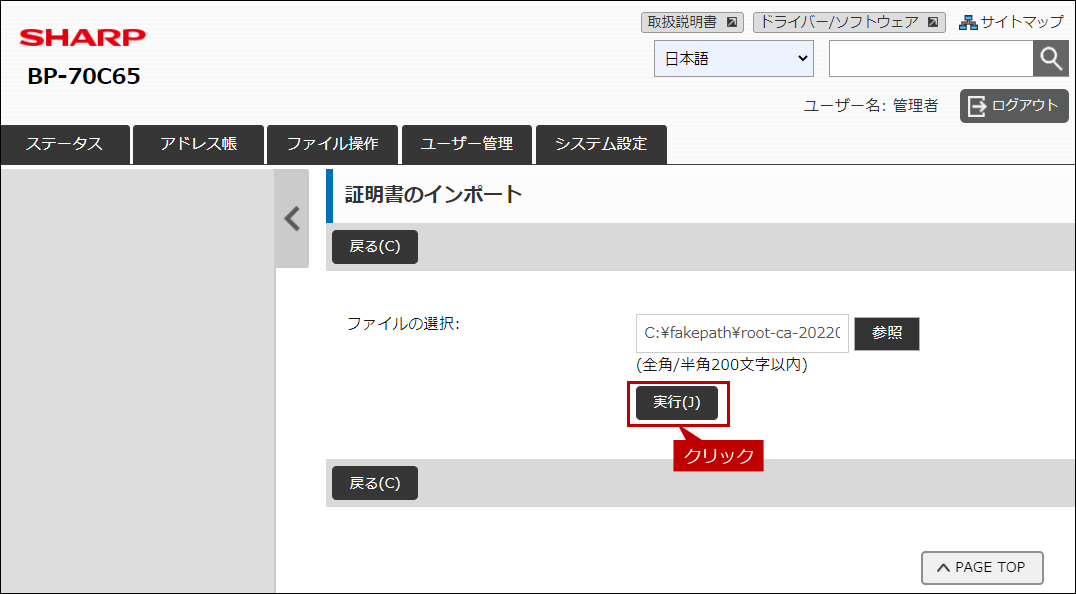Click the (全角/半角200文字以内) hint text
1076x594 pixels.
pos(722,365)
